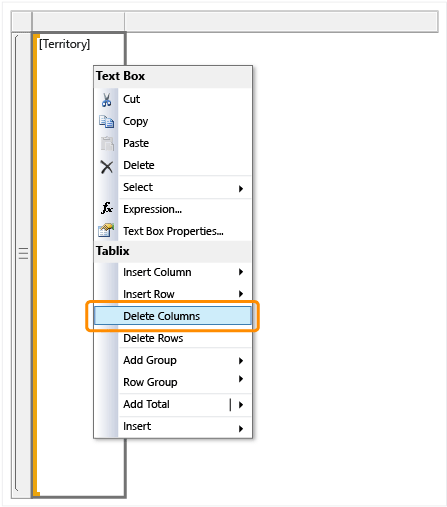Click the Paste clipboard icon
The width and height of the screenshot is (447, 507).
click(x=107, y=143)
